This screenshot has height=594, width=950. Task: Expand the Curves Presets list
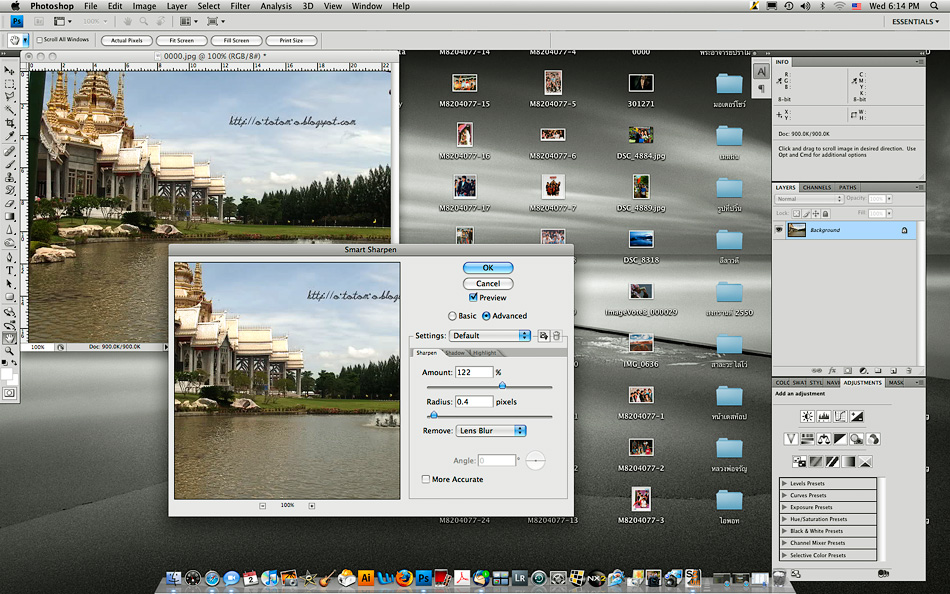pyautogui.click(x=785, y=495)
